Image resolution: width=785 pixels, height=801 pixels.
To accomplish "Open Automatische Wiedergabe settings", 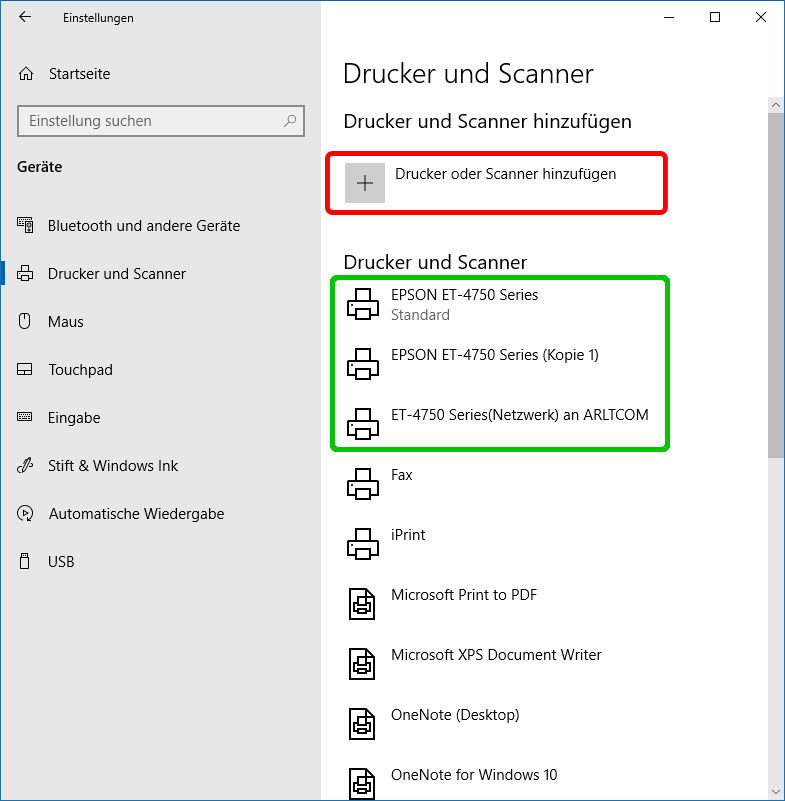I will [x=136, y=514].
